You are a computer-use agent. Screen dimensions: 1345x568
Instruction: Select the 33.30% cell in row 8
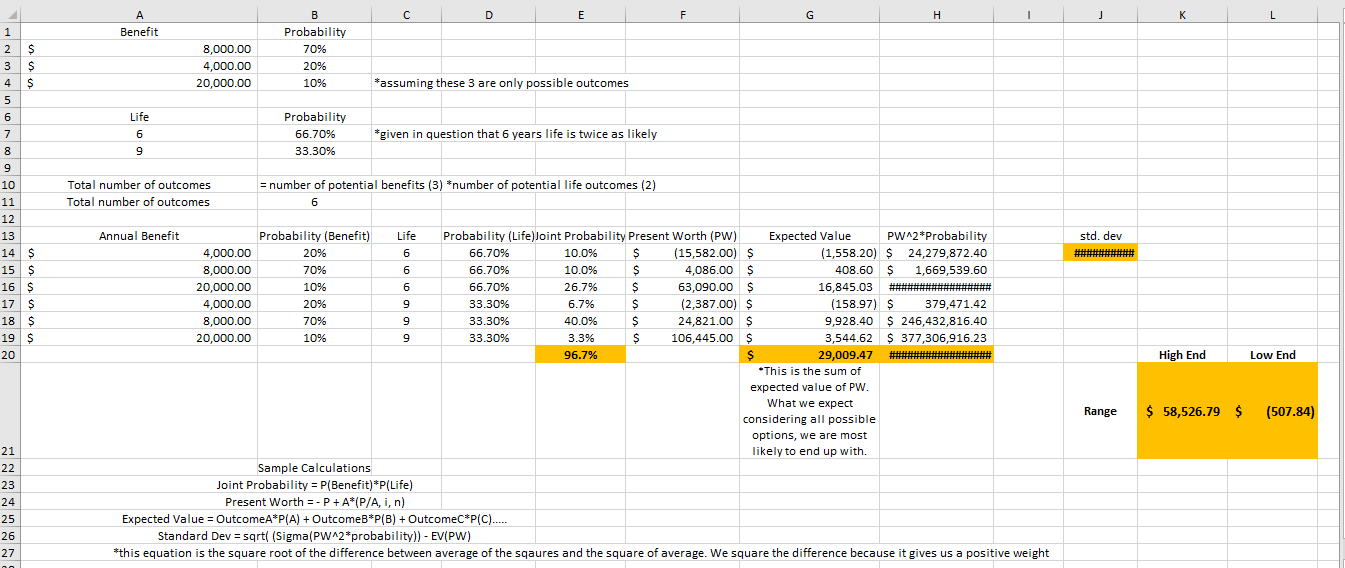[x=315, y=151]
